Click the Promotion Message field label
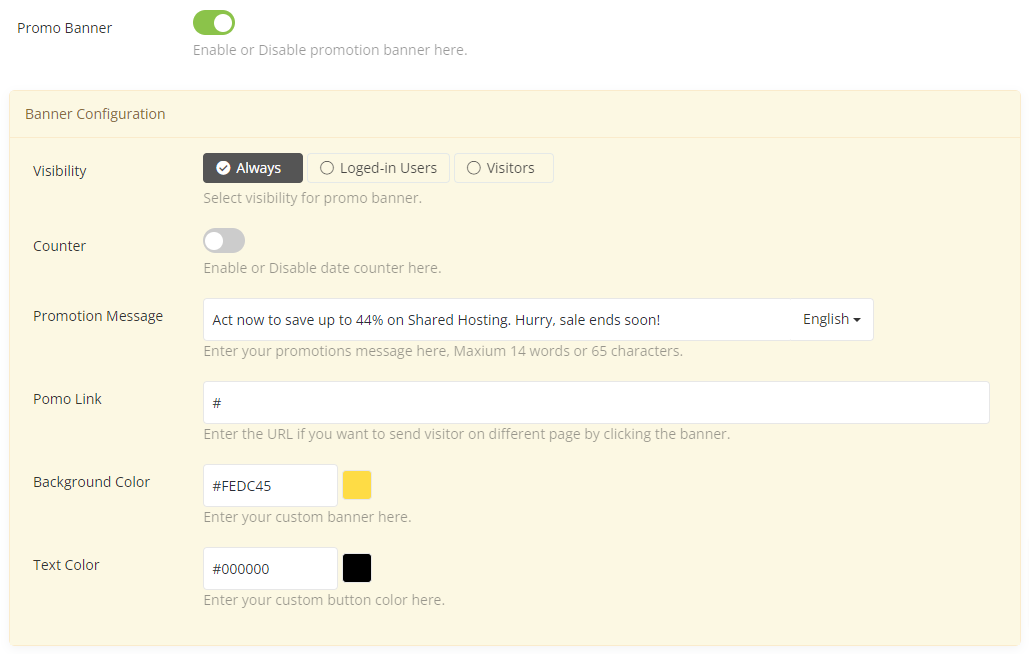The height and width of the screenshot is (654, 1029). (x=98, y=316)
